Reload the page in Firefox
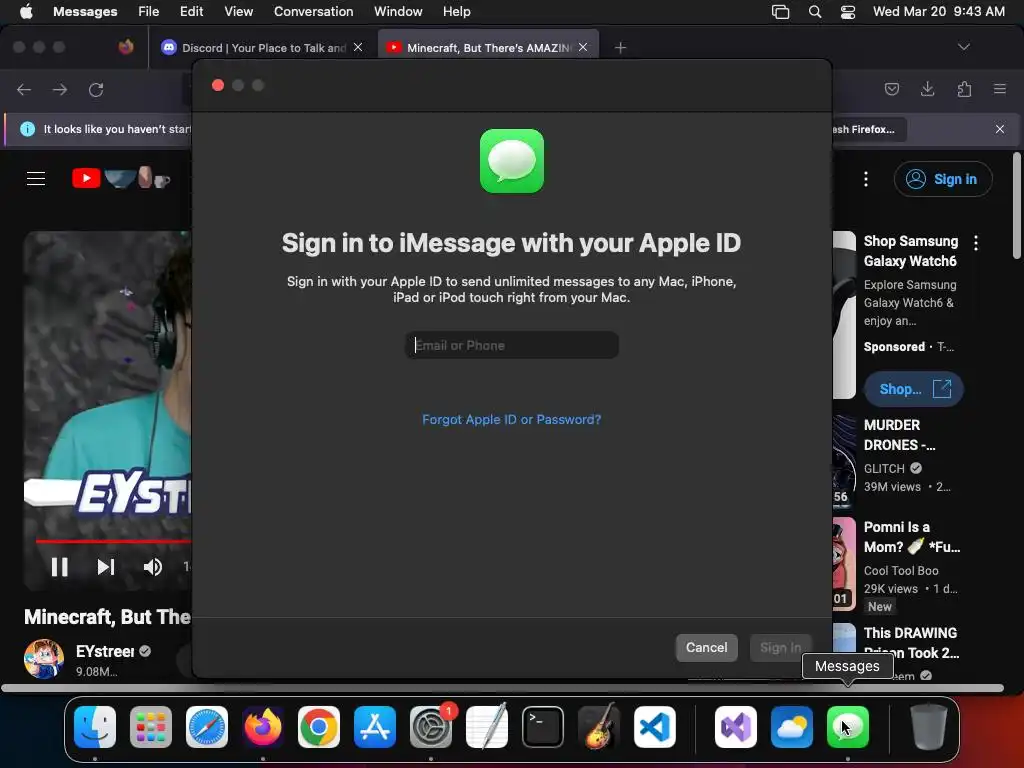Viewport: 1024px width, 768px height. click(x=96, y=89)
